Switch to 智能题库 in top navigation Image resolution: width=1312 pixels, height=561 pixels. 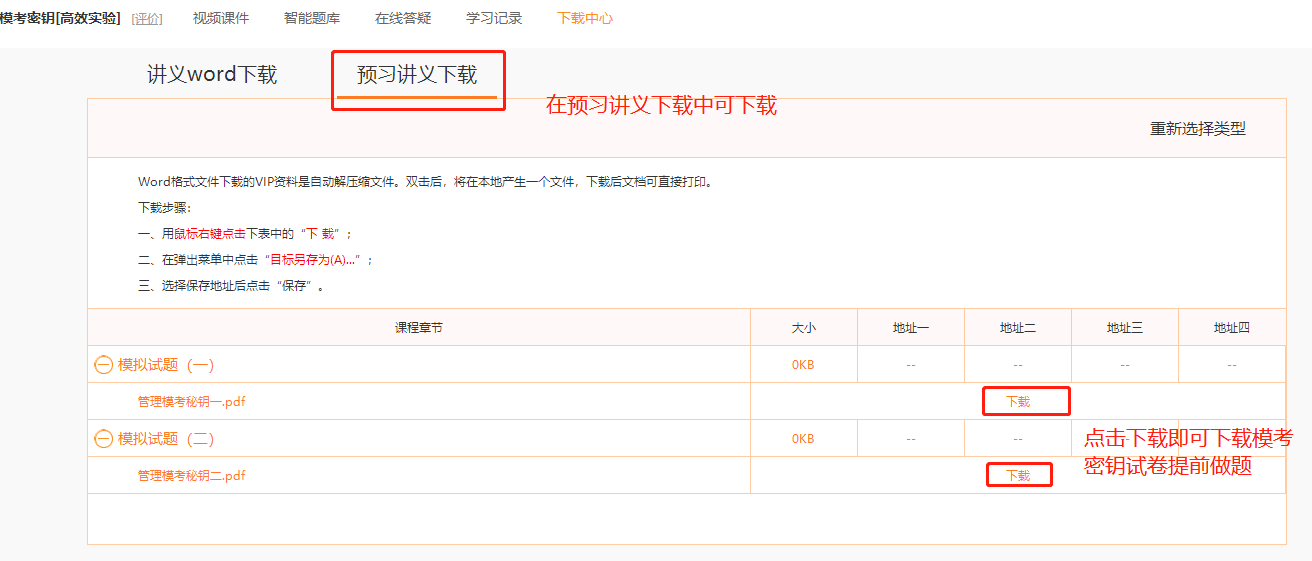pos(312,18)
